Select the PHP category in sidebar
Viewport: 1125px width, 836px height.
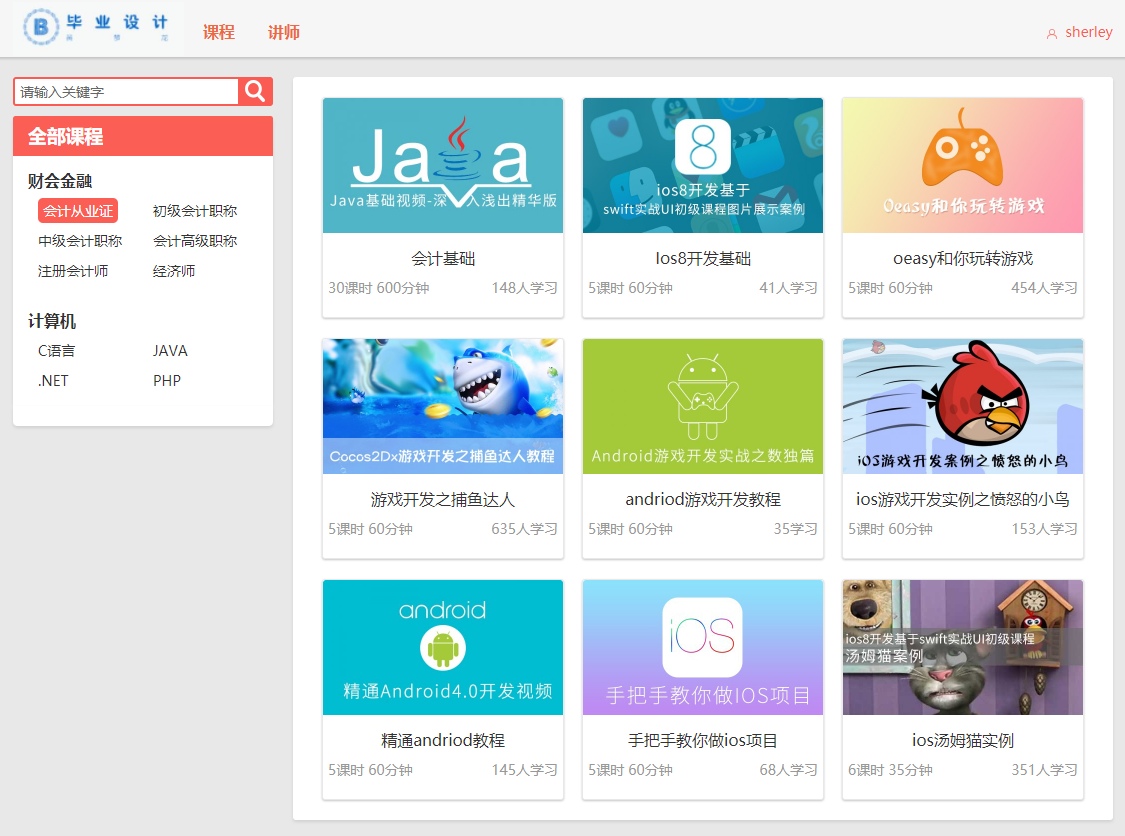pos(167,381)
